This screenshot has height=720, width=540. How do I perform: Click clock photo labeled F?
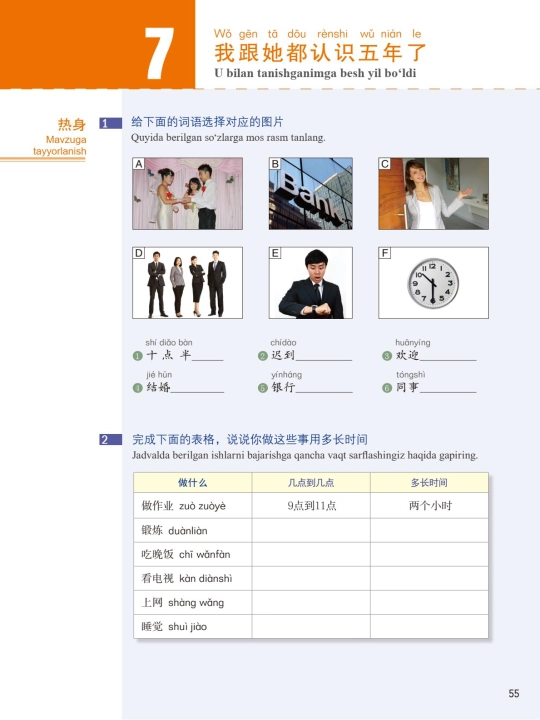click(433, 283)
